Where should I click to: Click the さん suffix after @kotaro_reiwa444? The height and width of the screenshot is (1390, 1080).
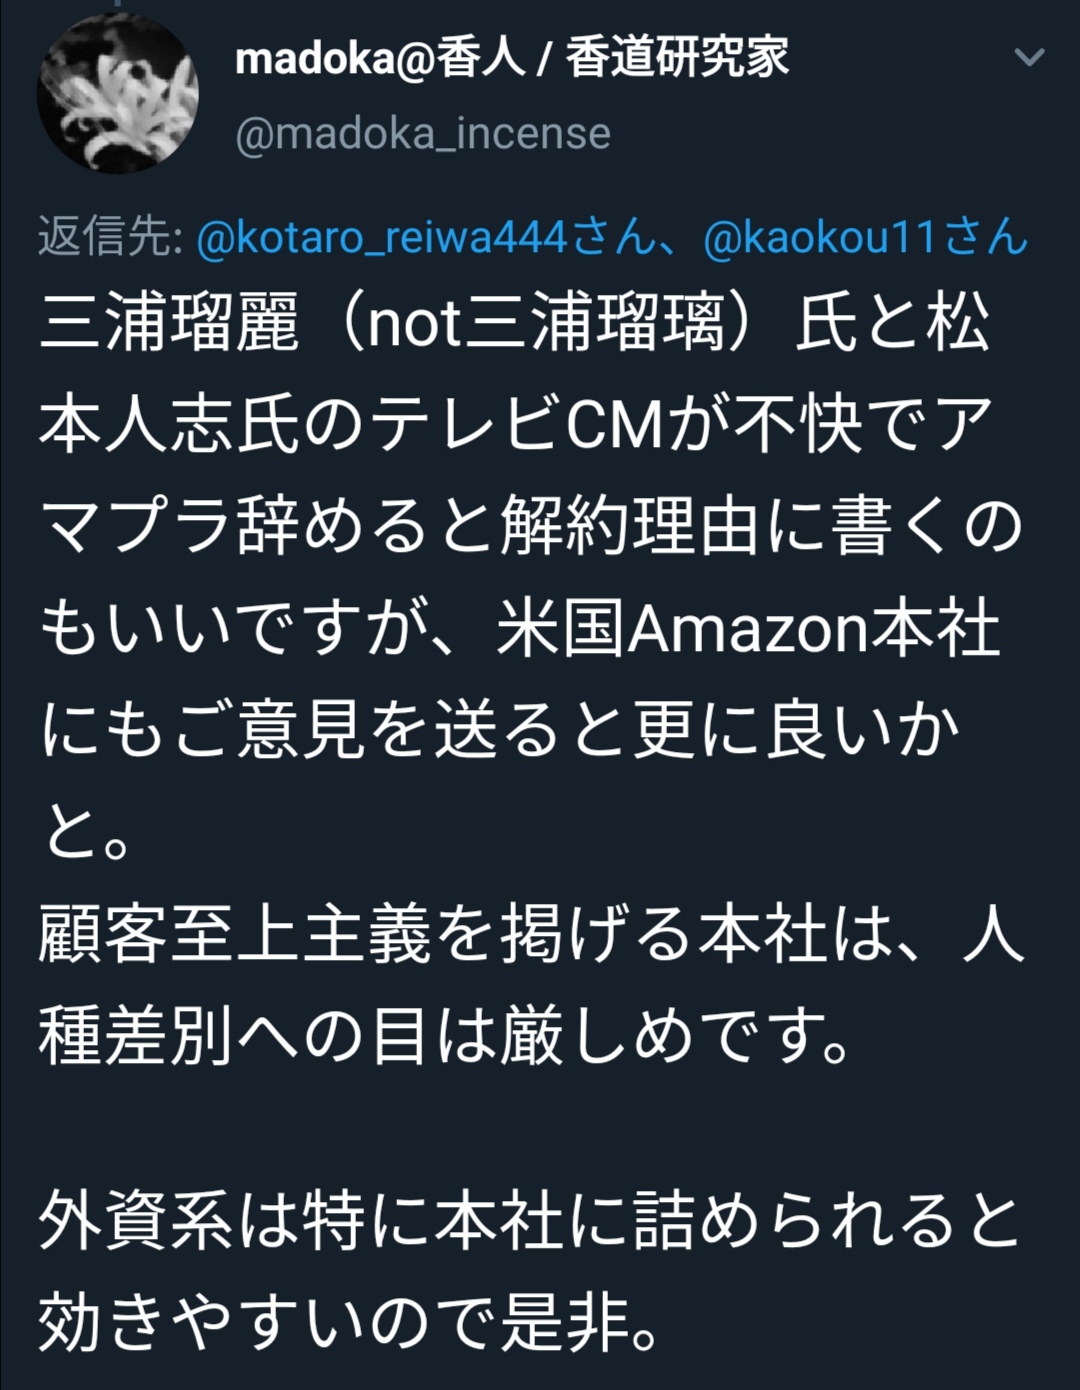[x=613, y=238]
